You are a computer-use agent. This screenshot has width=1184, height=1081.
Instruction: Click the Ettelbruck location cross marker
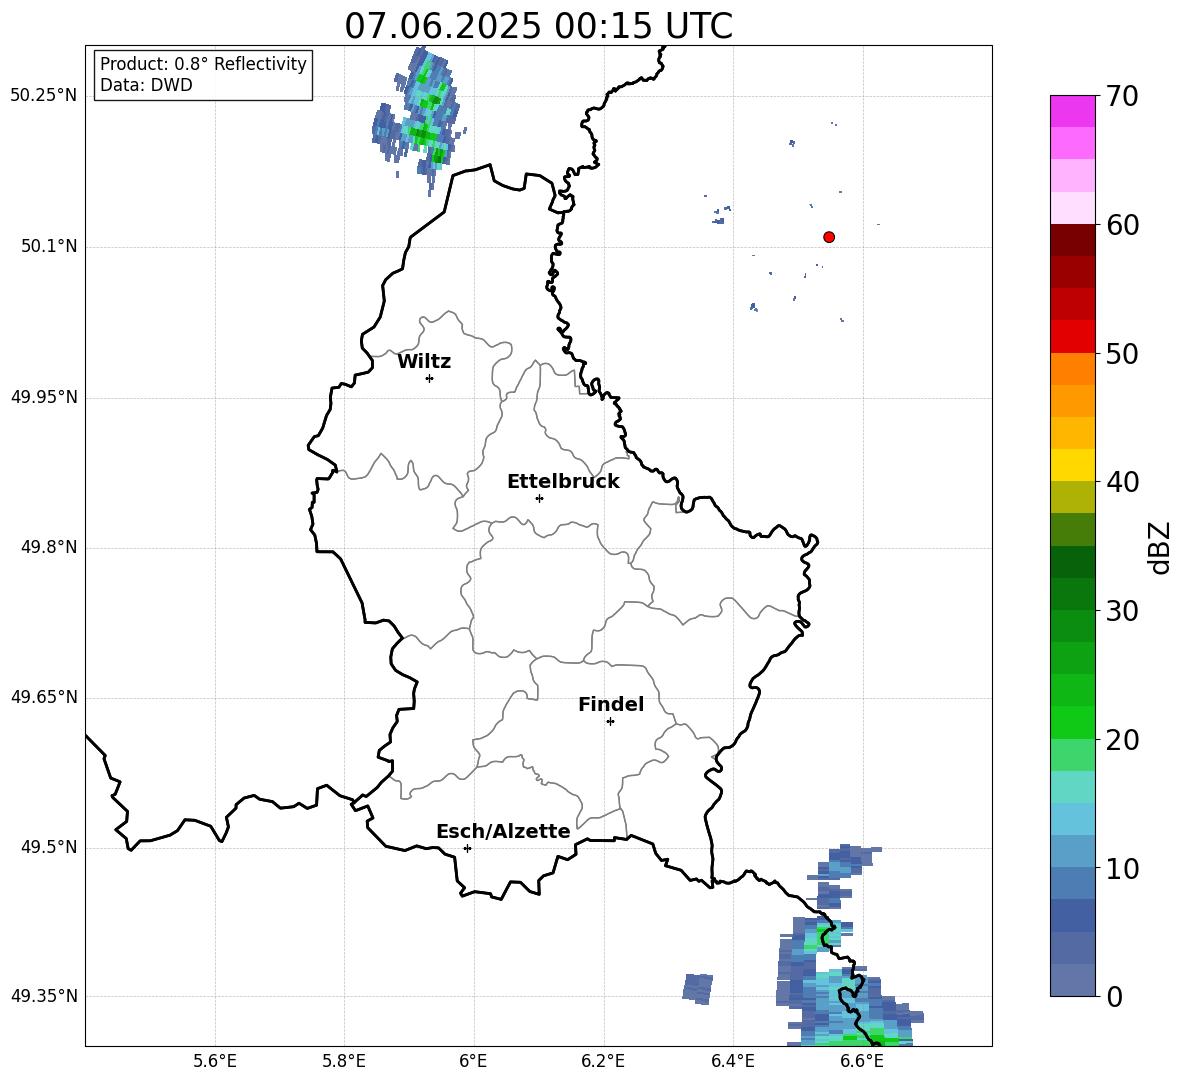point(539,498)
